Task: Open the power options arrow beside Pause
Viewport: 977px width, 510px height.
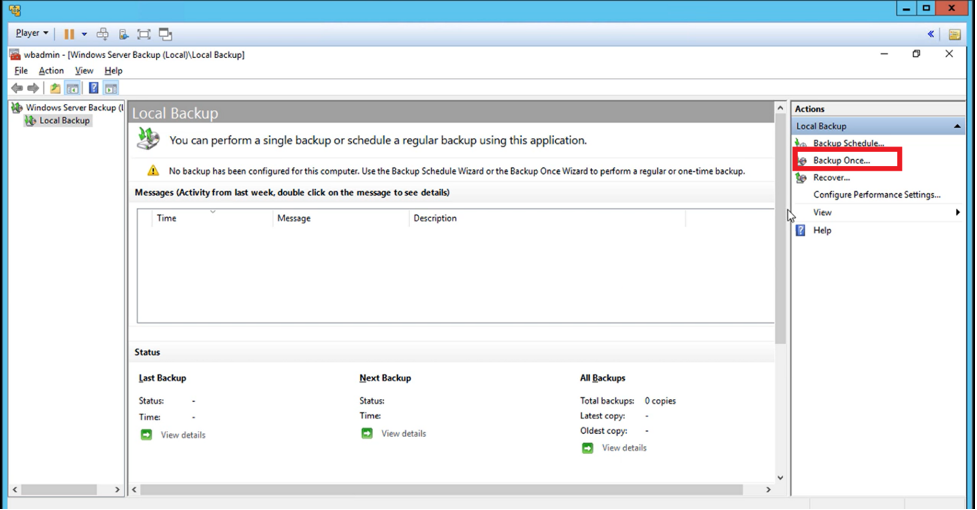Action: 84,33
